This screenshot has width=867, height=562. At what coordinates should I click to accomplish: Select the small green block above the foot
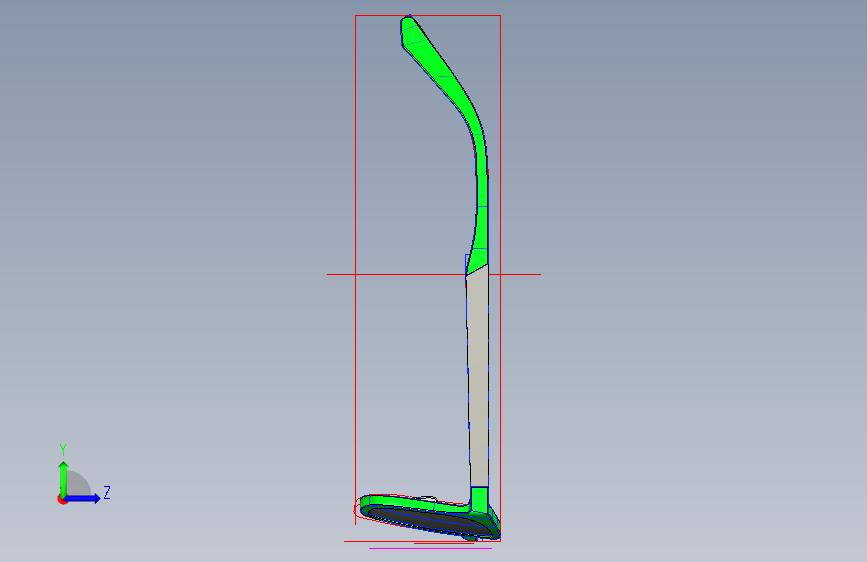tap(479, 499)
